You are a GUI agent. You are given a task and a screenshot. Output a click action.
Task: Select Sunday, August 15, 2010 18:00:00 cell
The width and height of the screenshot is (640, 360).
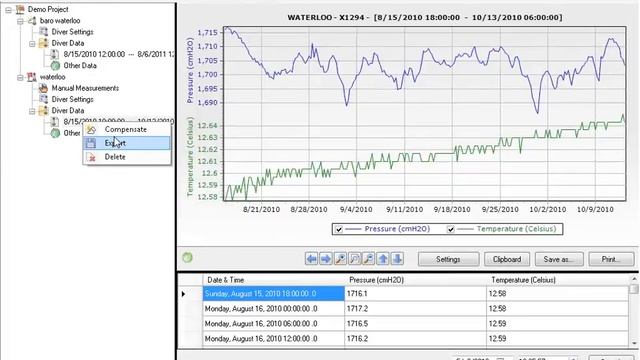point(274,293)
